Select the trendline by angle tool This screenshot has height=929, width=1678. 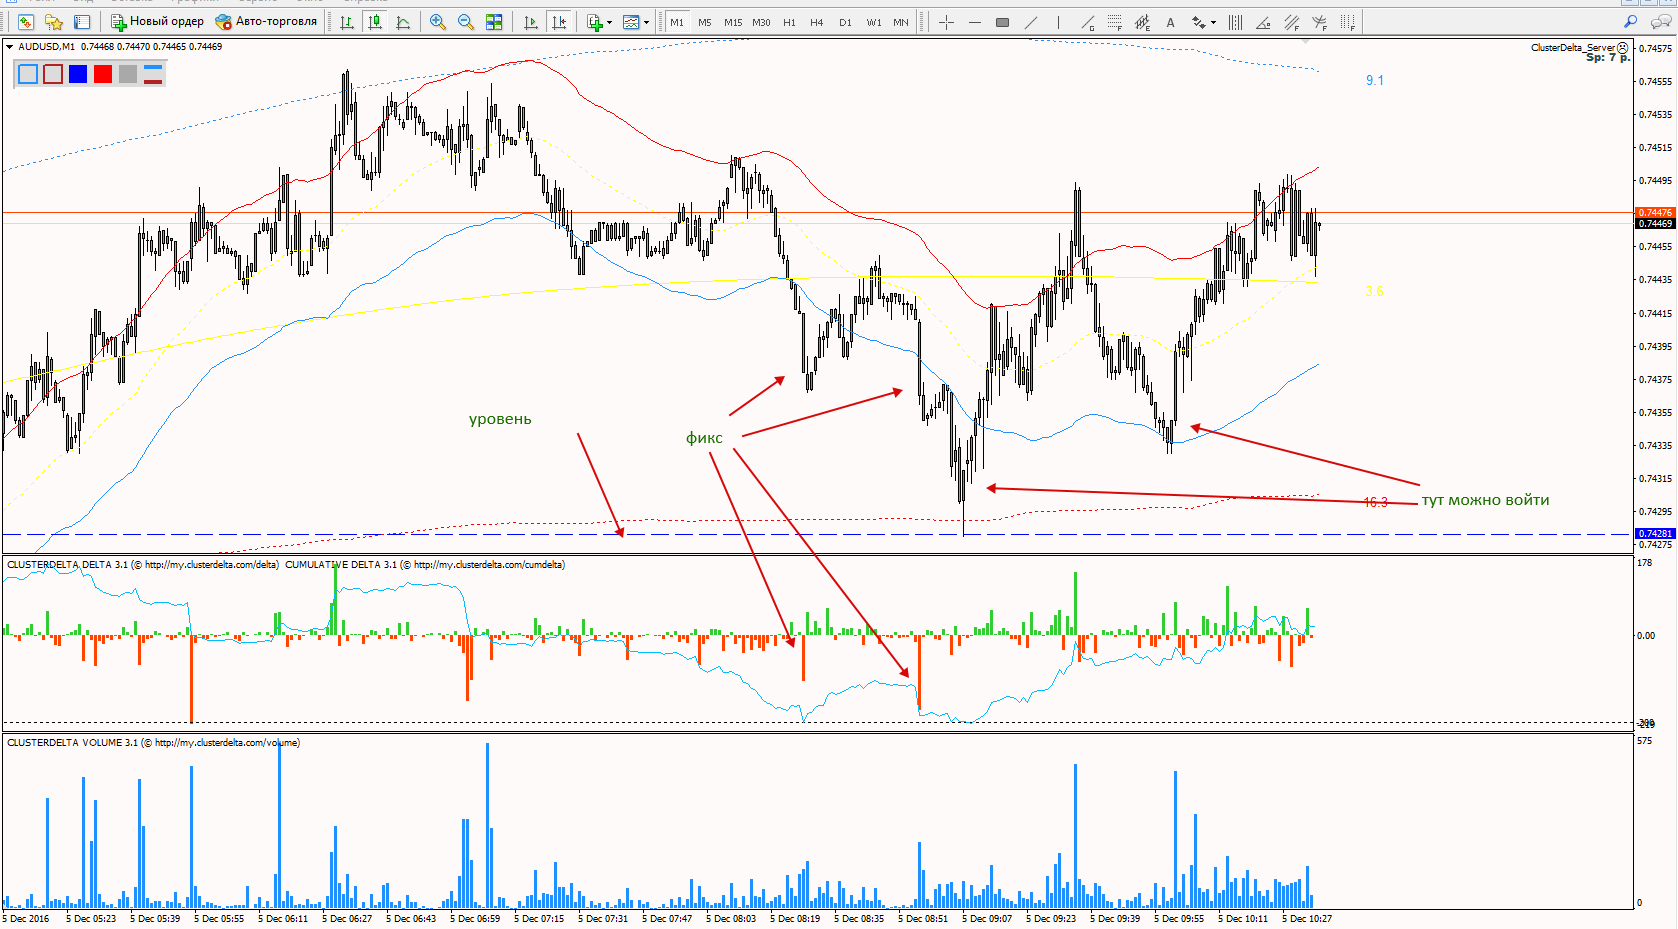[x=1263, y=21]
